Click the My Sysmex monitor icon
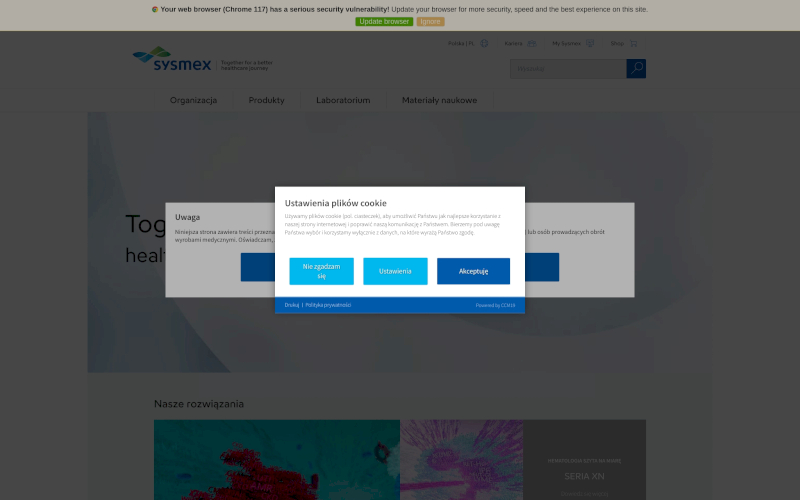 (x=590, y=43)
